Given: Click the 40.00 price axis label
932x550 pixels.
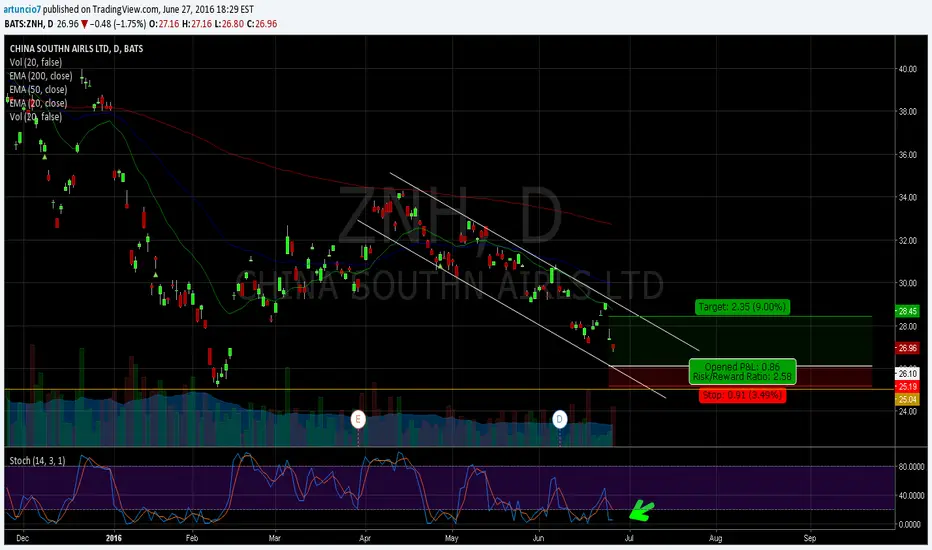Looking at the screenshot, I should pos(907,69).
